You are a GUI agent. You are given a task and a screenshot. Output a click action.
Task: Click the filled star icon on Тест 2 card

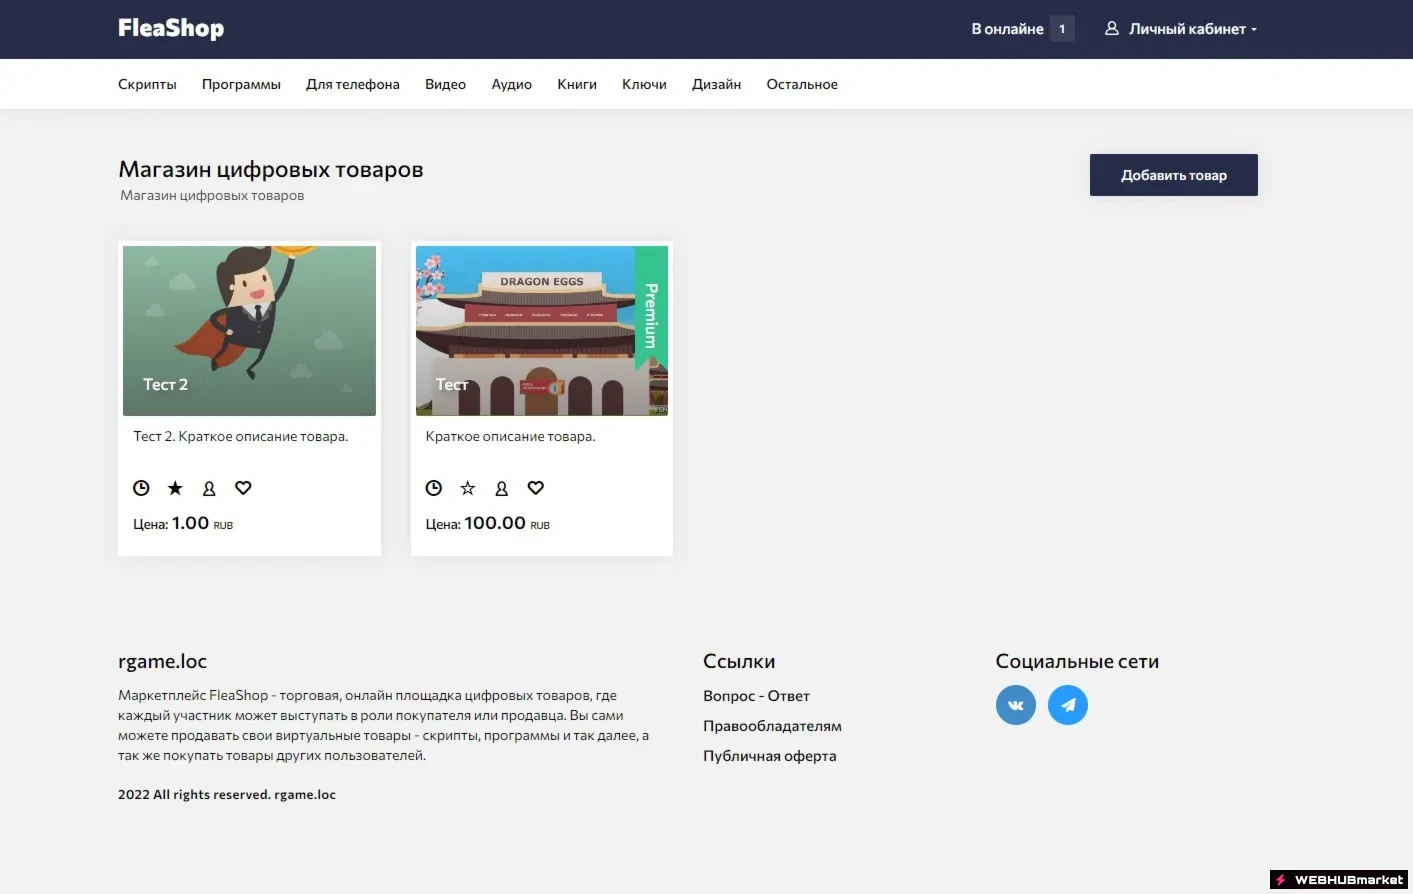175,488
